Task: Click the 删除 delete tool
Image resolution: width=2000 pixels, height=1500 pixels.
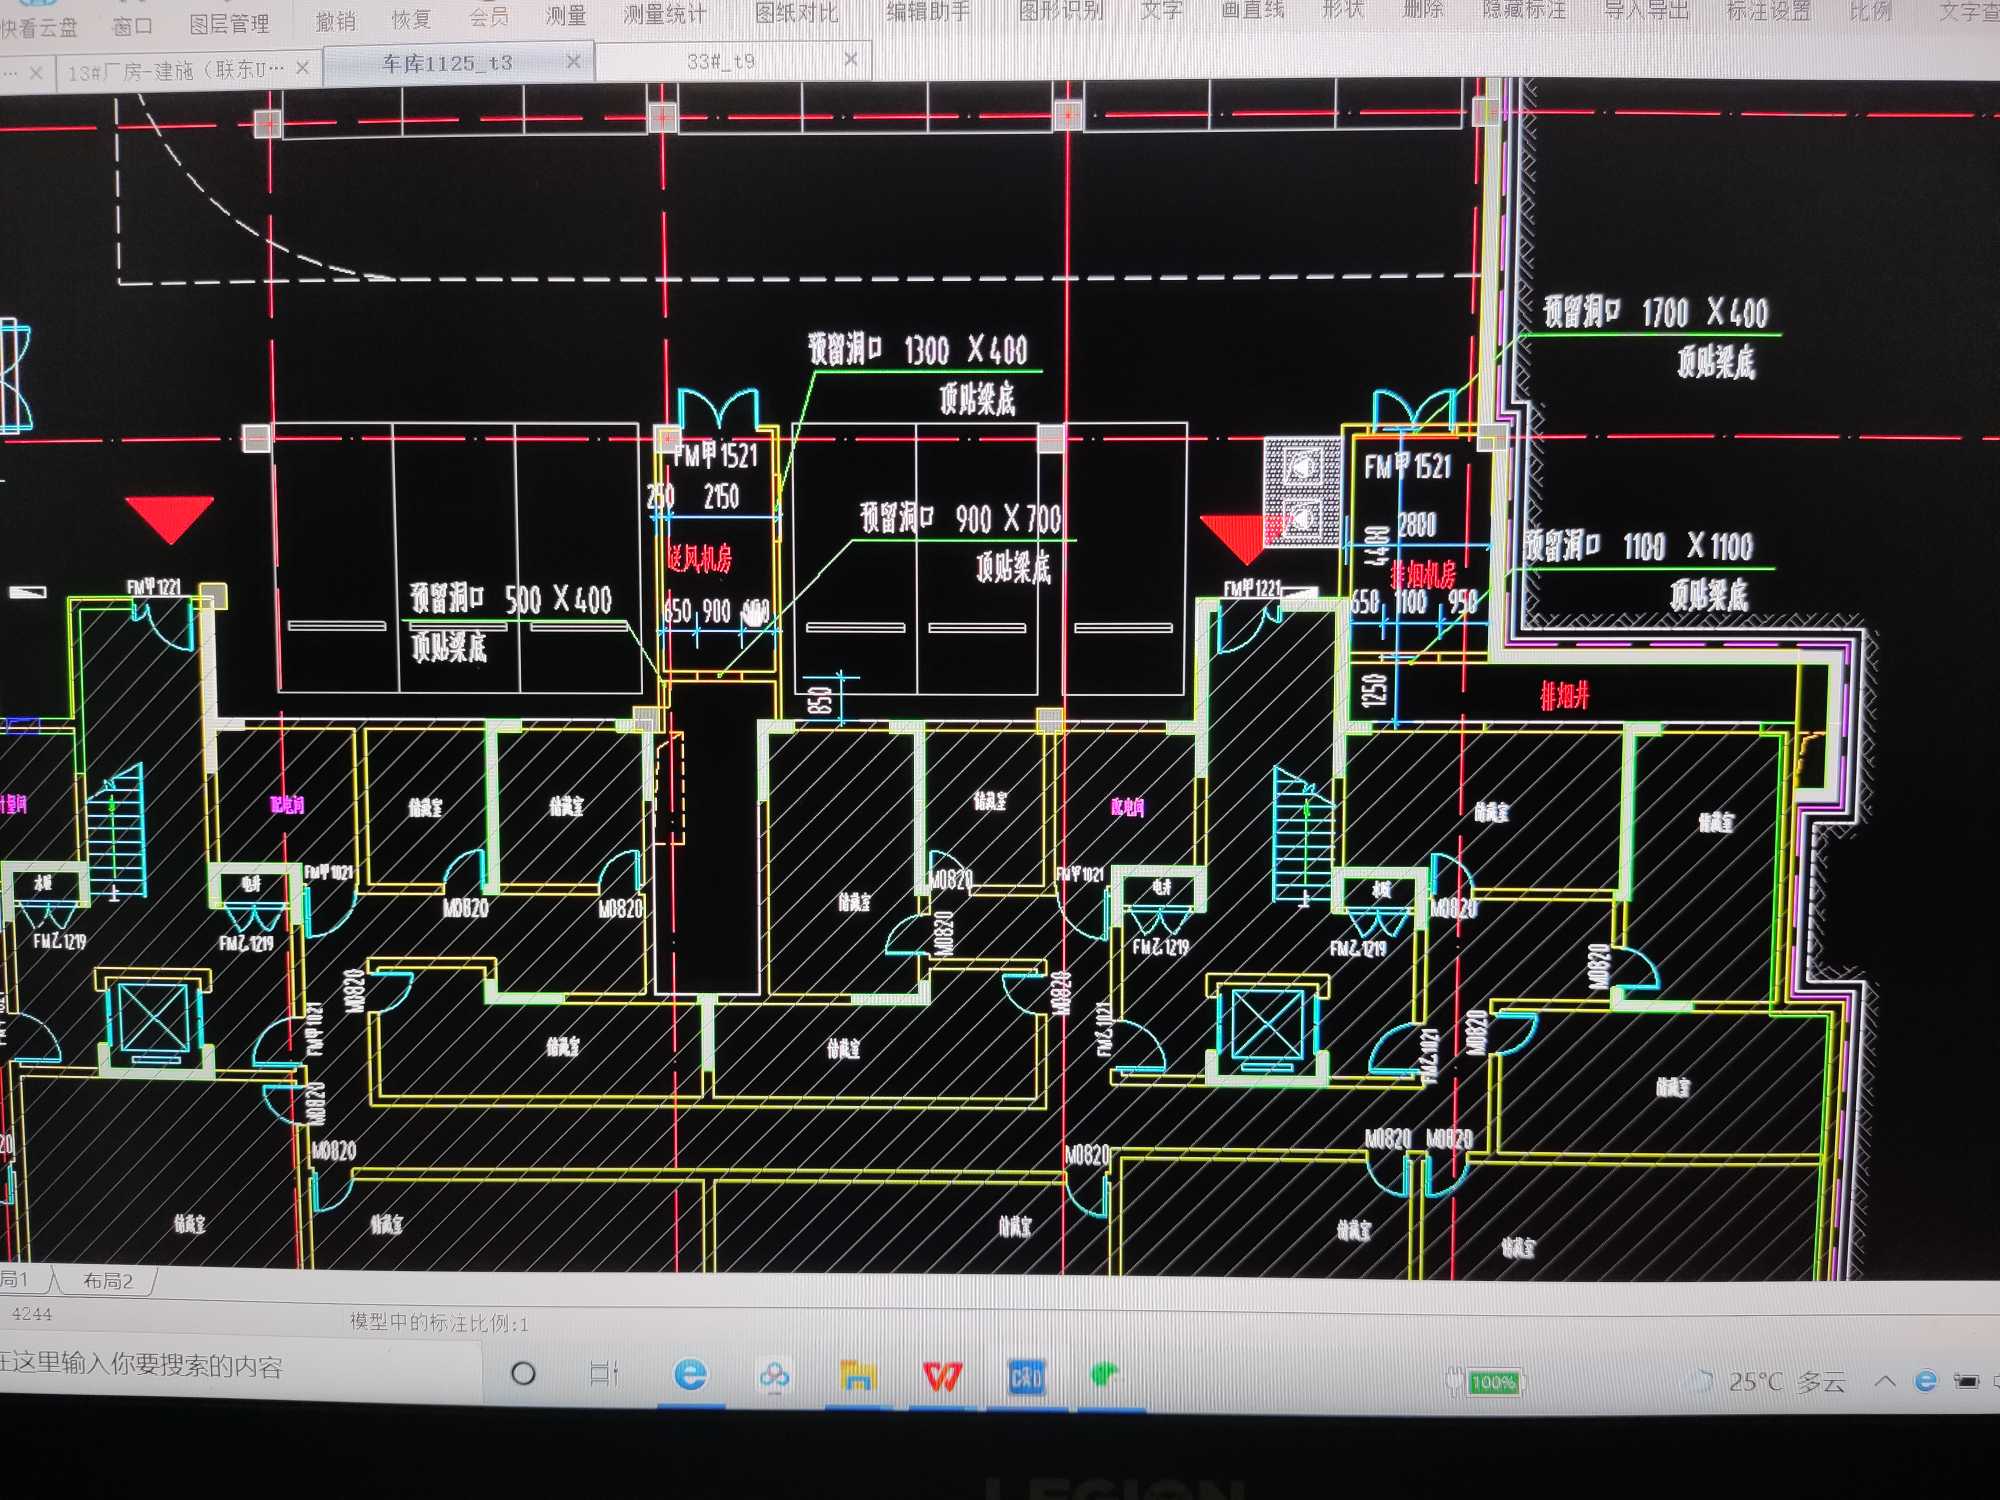Action: [1423, 10]
